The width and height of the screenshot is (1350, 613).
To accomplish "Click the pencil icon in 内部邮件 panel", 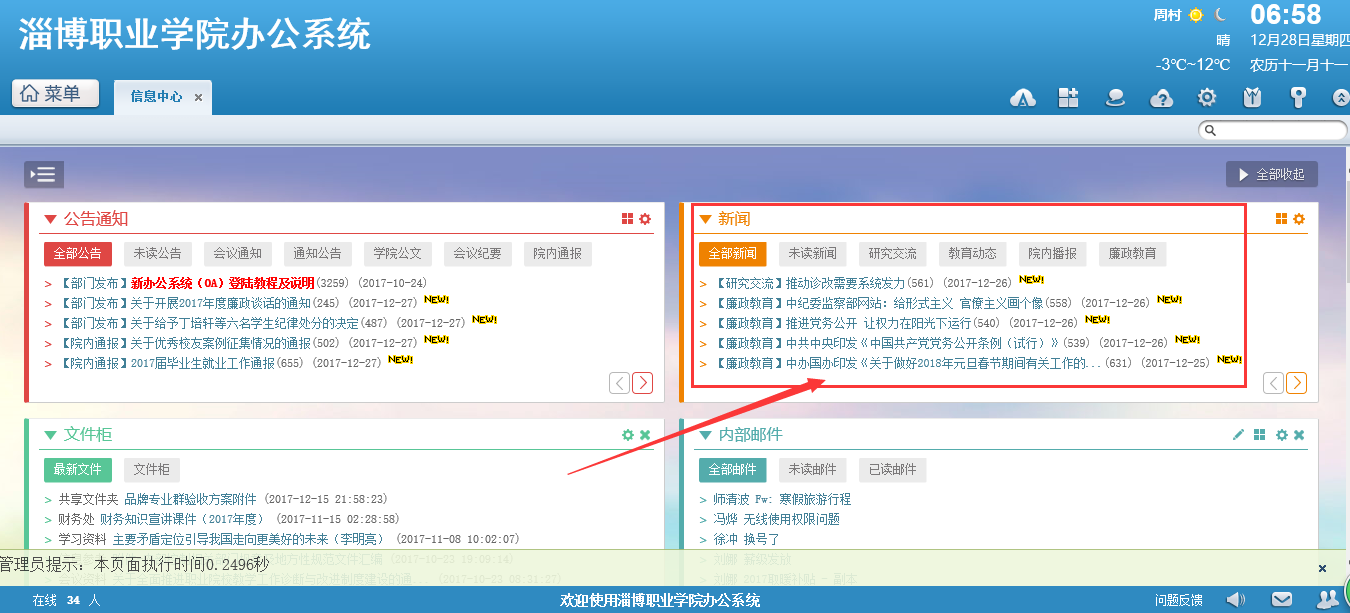I will tap(1238, 435).
